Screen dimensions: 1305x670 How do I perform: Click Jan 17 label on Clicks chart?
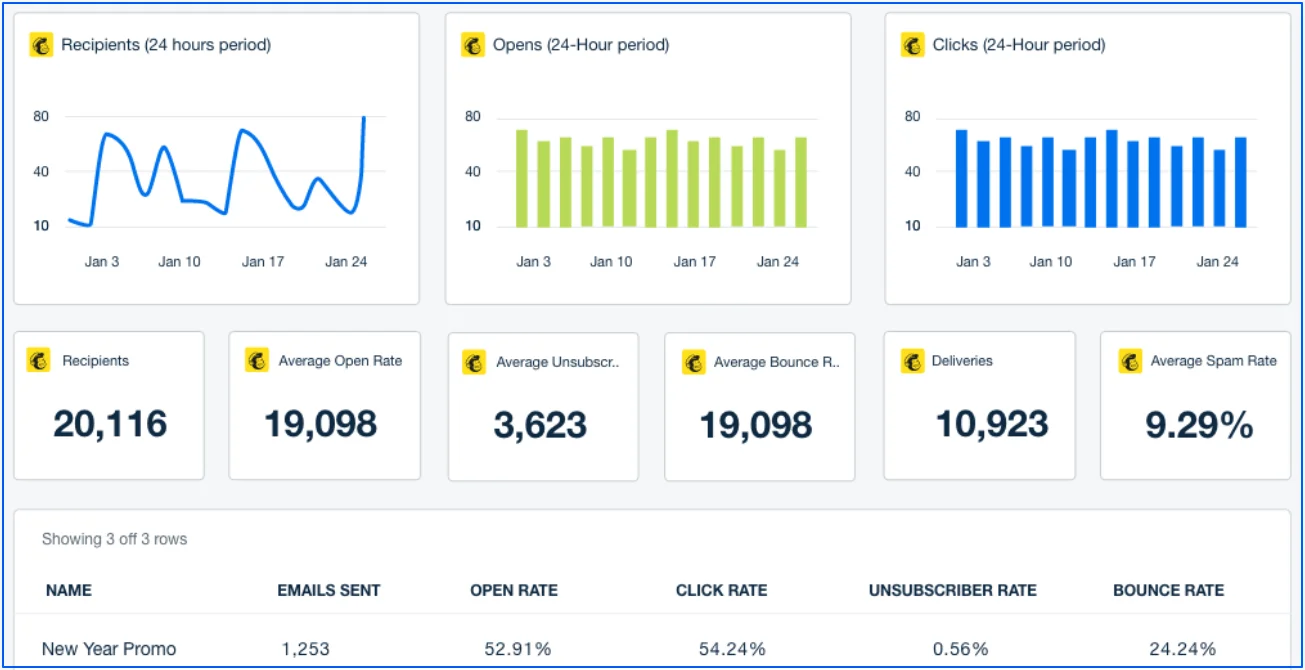[1134, 262]
